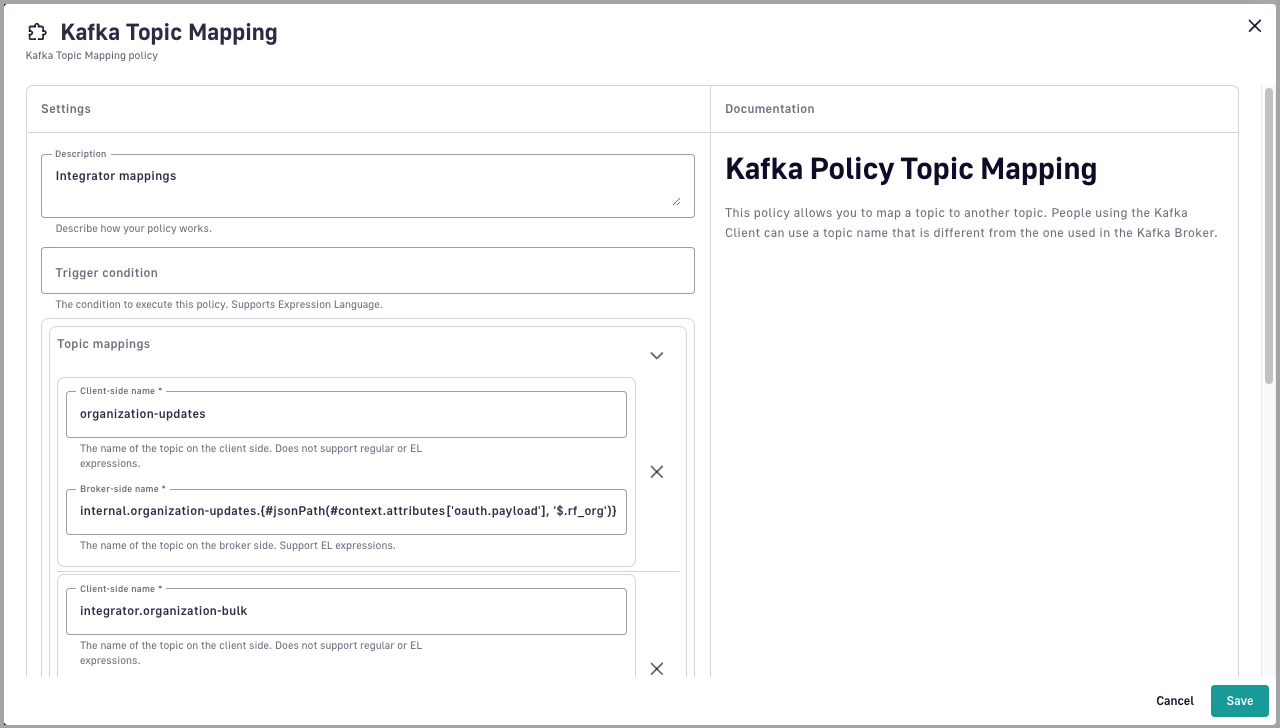Collapse the Topic mappings section
Viewport: 1280px width, 728px height.
coord(656,355)
